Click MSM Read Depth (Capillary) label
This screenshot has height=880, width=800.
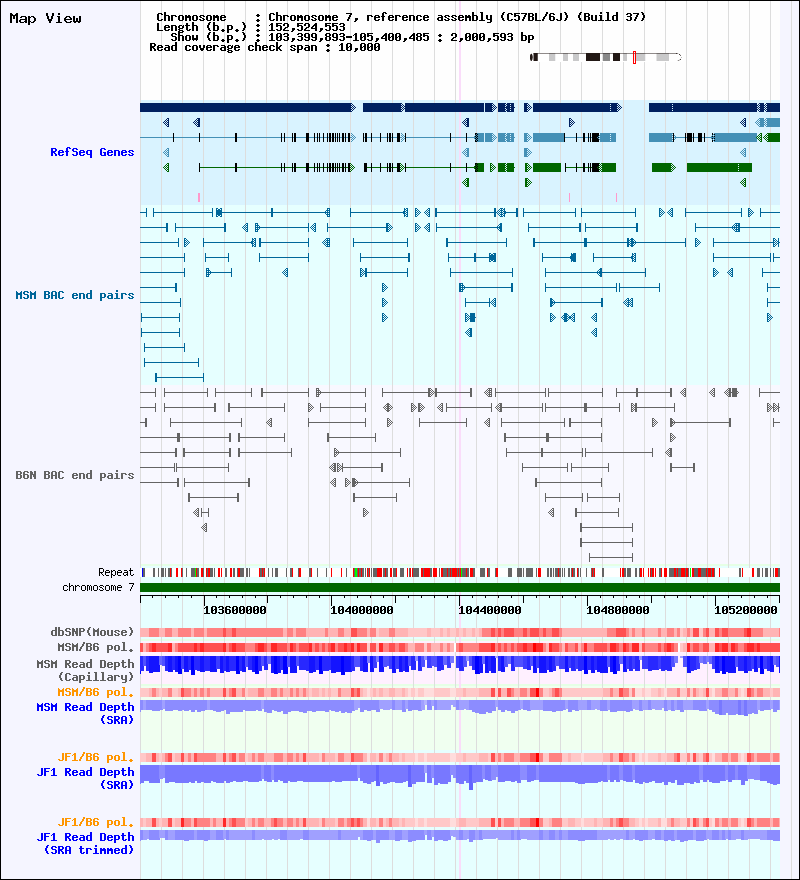point(85,671)
